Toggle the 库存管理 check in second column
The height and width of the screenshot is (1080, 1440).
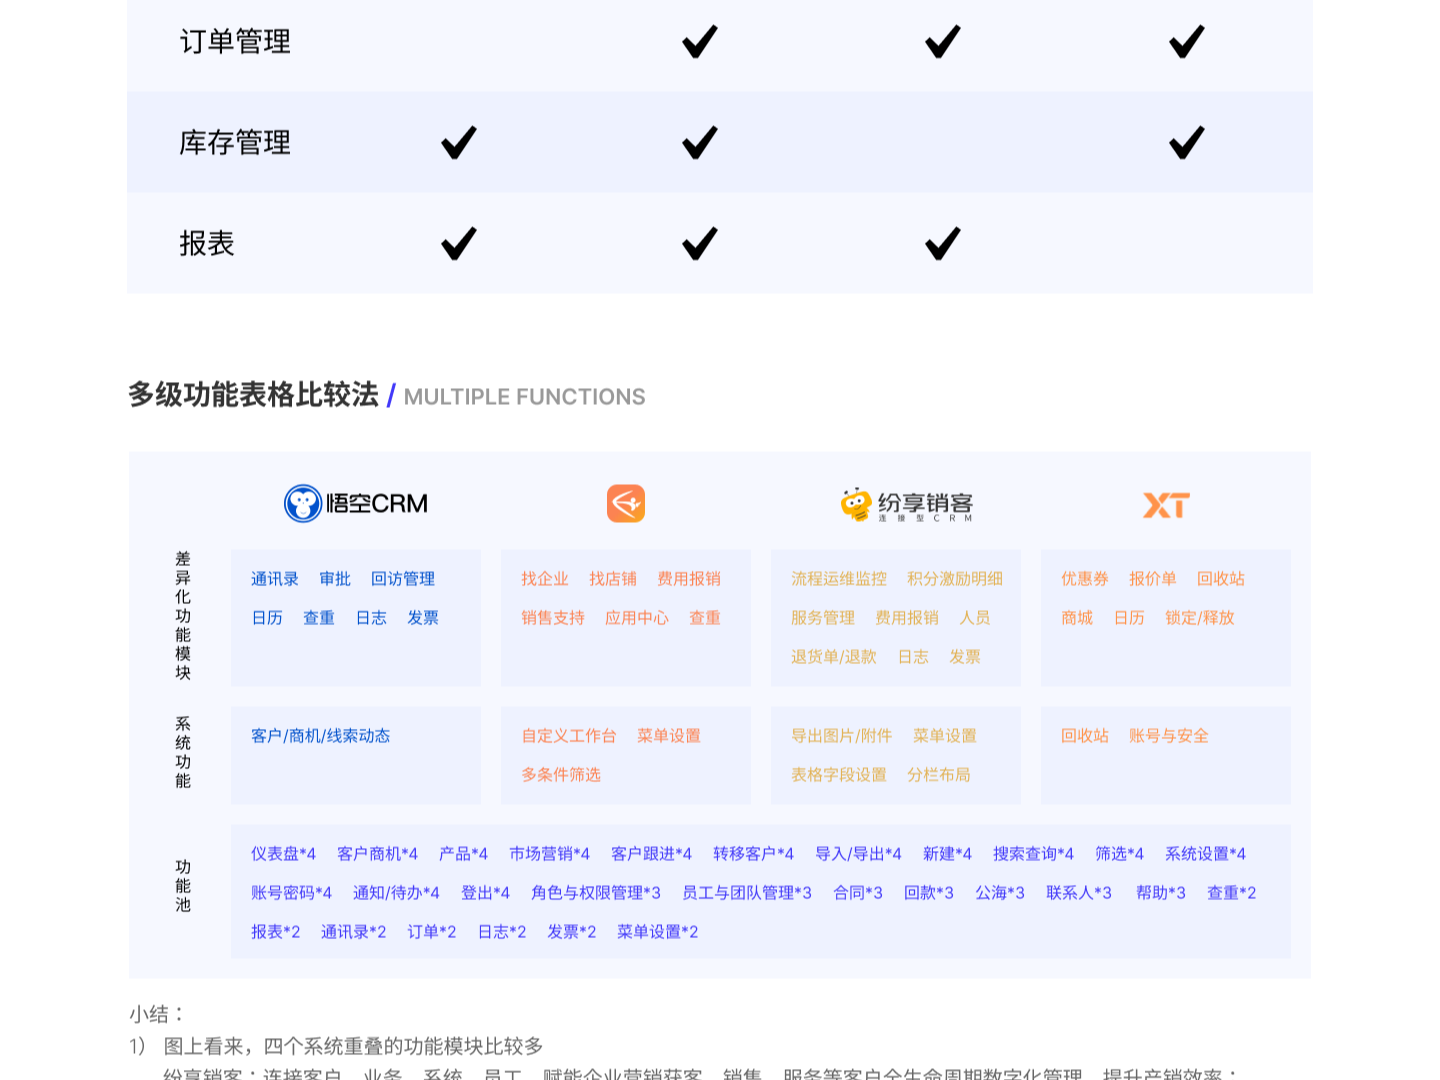(x=697, y=142)
